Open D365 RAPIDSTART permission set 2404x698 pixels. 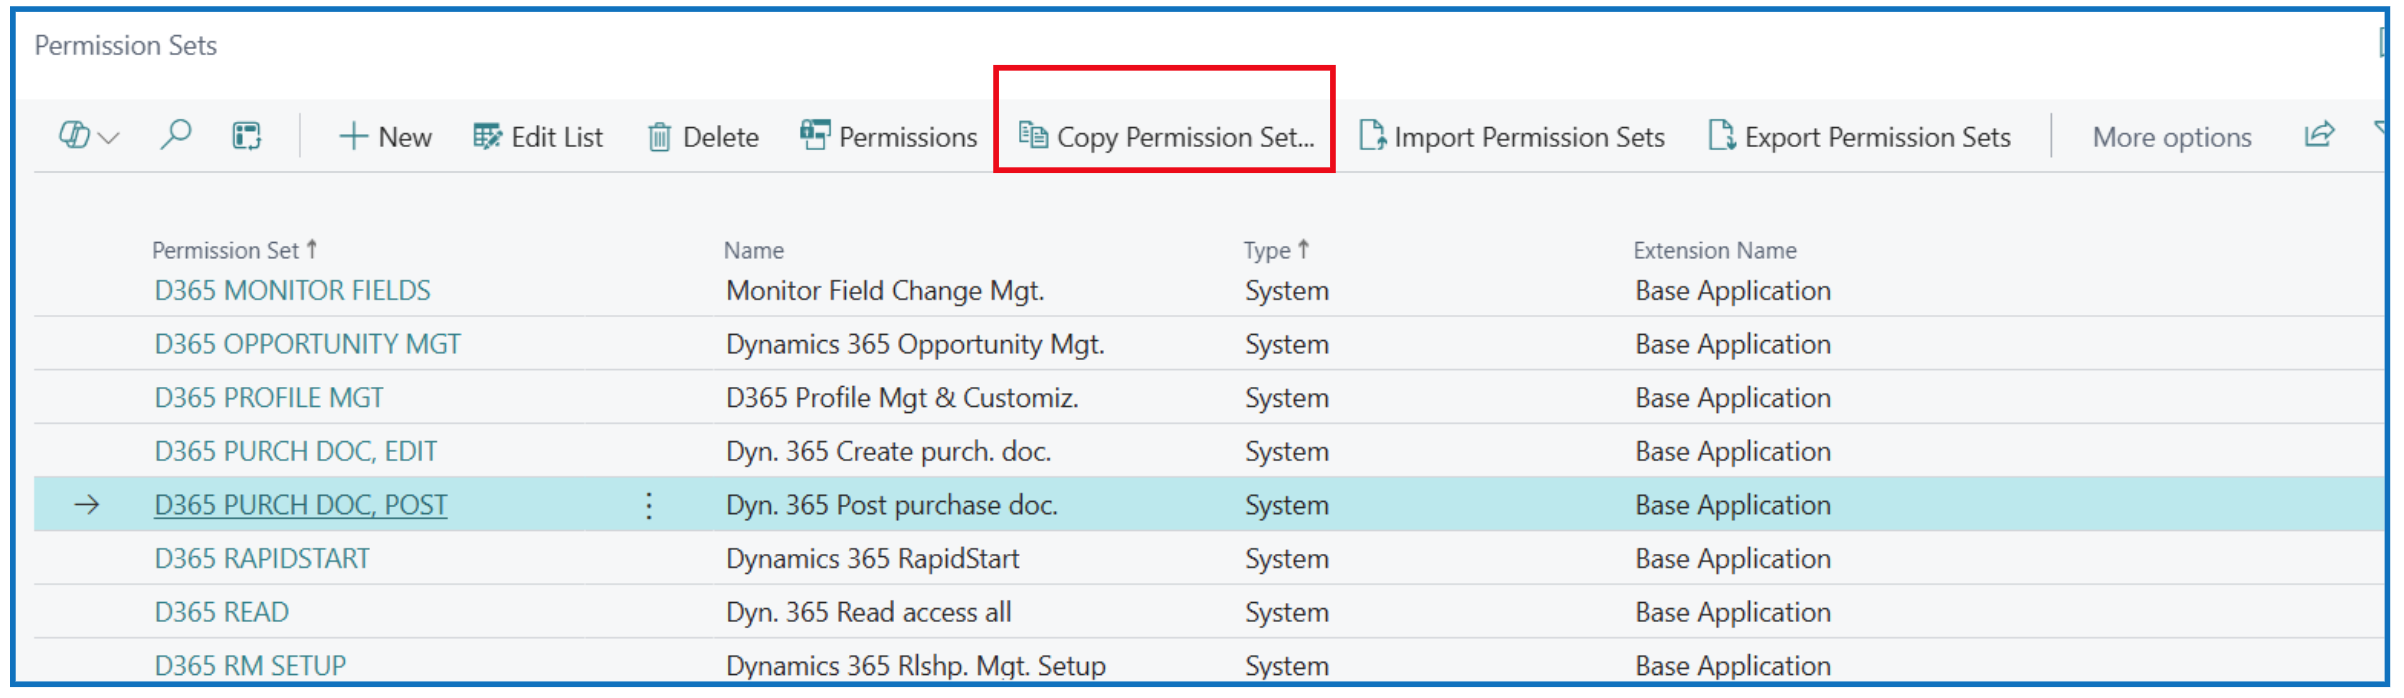pyautogui.click(x=262, y=559)
